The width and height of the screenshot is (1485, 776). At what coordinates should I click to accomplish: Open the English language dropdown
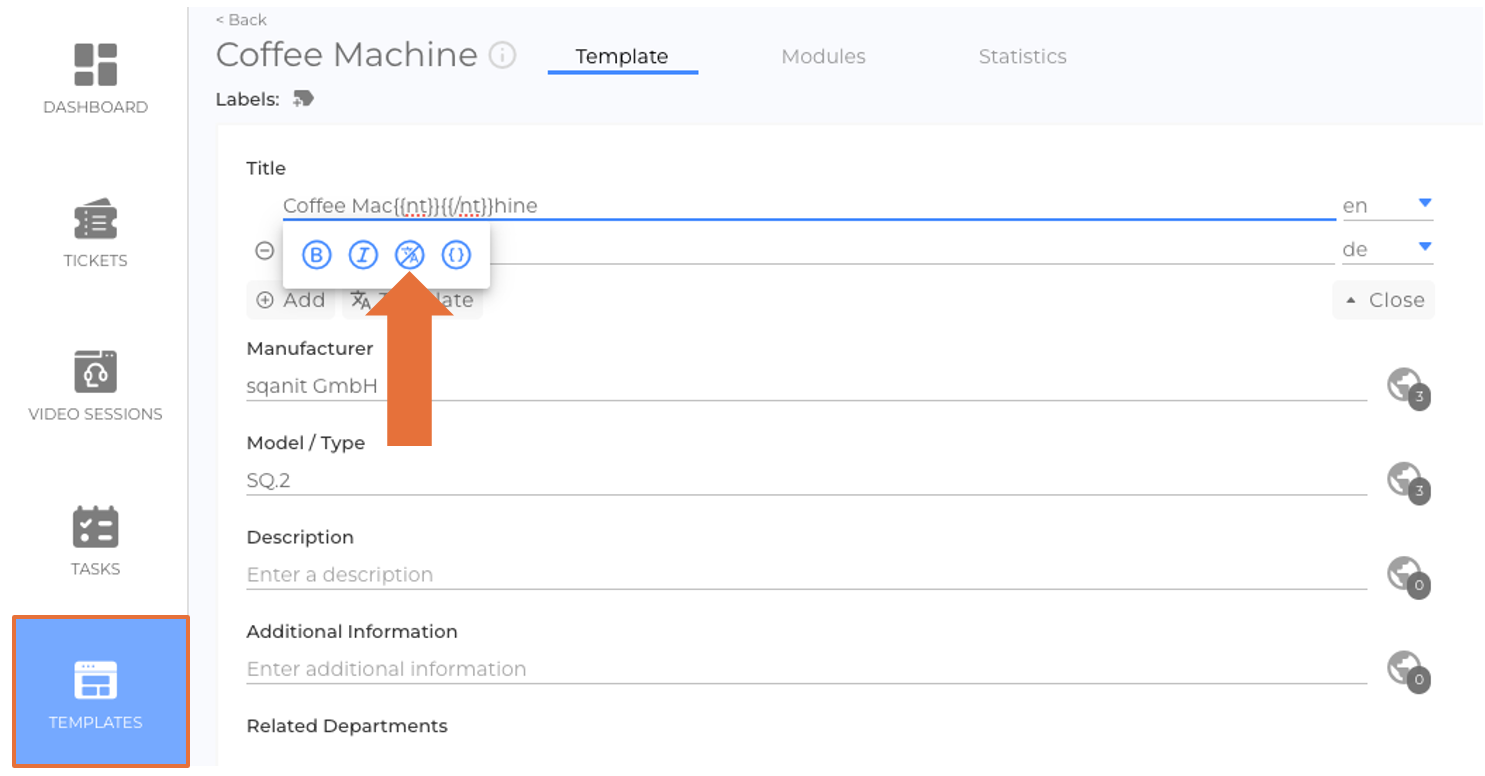tap(1425, 204)
